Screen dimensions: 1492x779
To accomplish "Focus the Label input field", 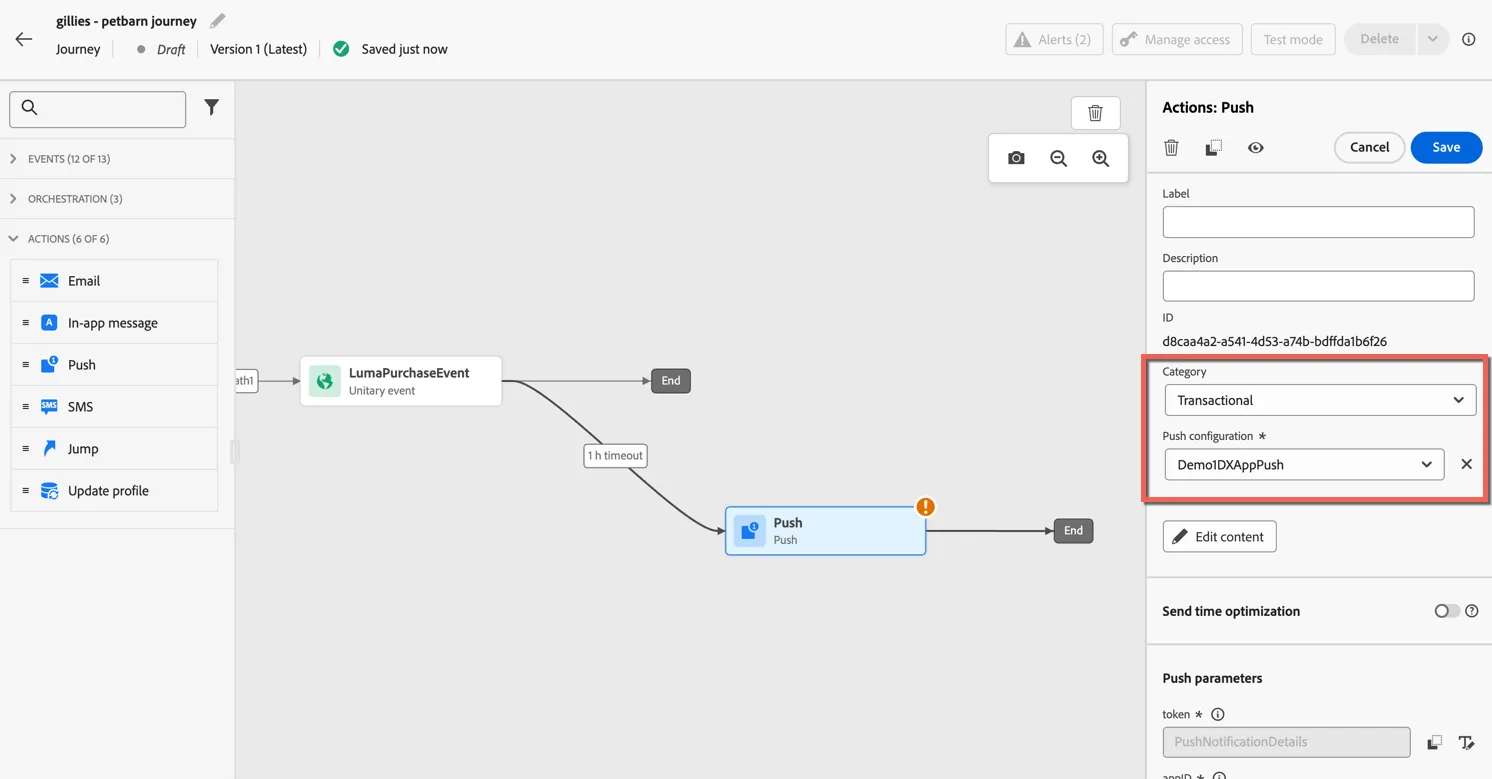I will (x=1318, y=222).
